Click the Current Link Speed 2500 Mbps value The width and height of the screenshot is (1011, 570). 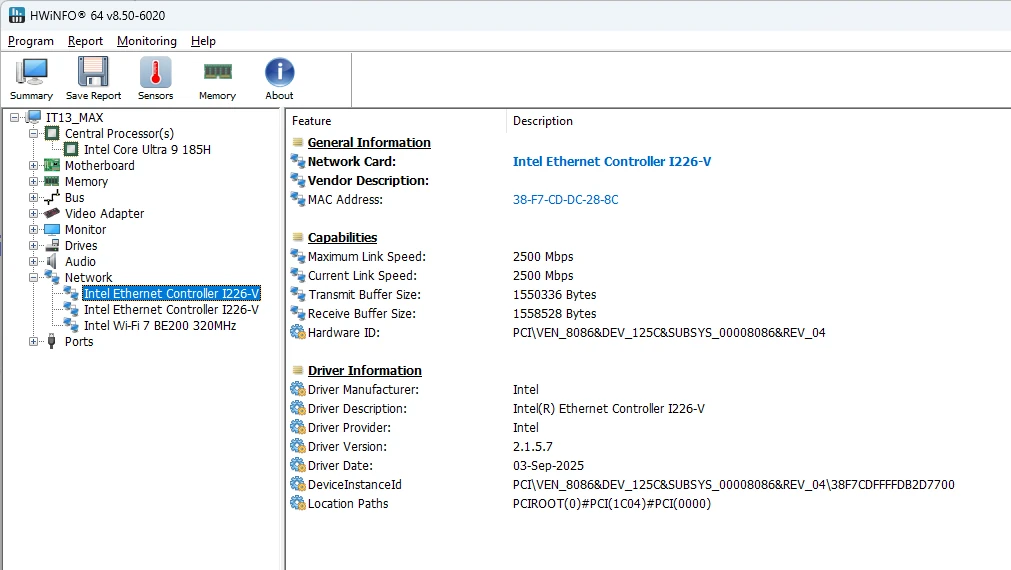[x=543, y=275]
